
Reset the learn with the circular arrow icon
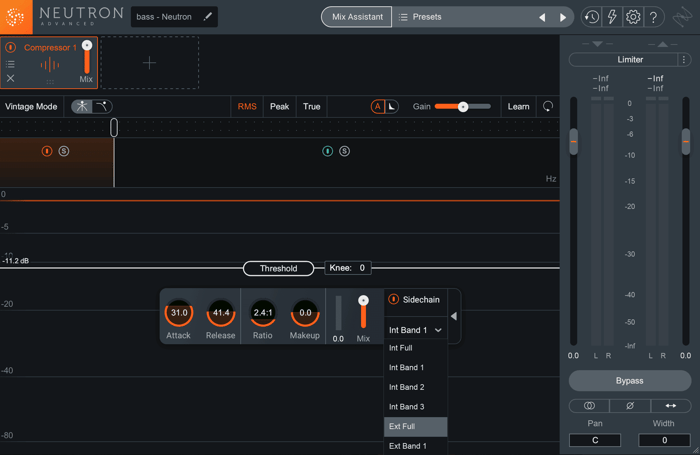548,106
